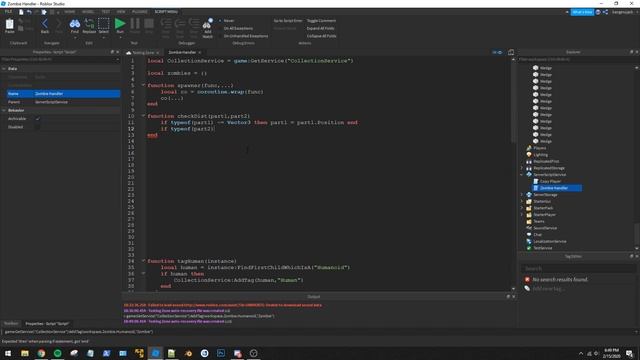
Task: Click Expand All Folds
Action: pyautogui.click(x=320, y=28)
